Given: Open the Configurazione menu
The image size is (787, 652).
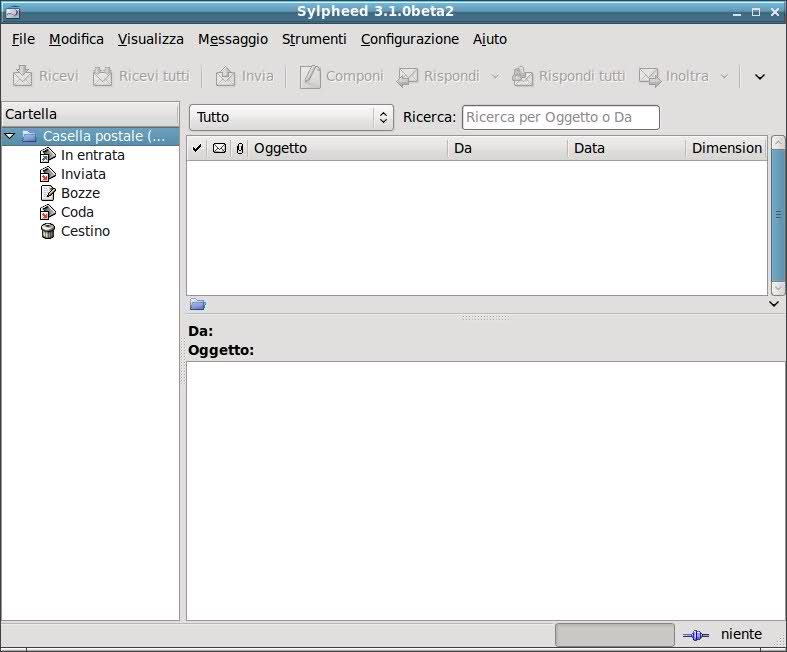Looking at the screenshot, I should tap(409, 39).
